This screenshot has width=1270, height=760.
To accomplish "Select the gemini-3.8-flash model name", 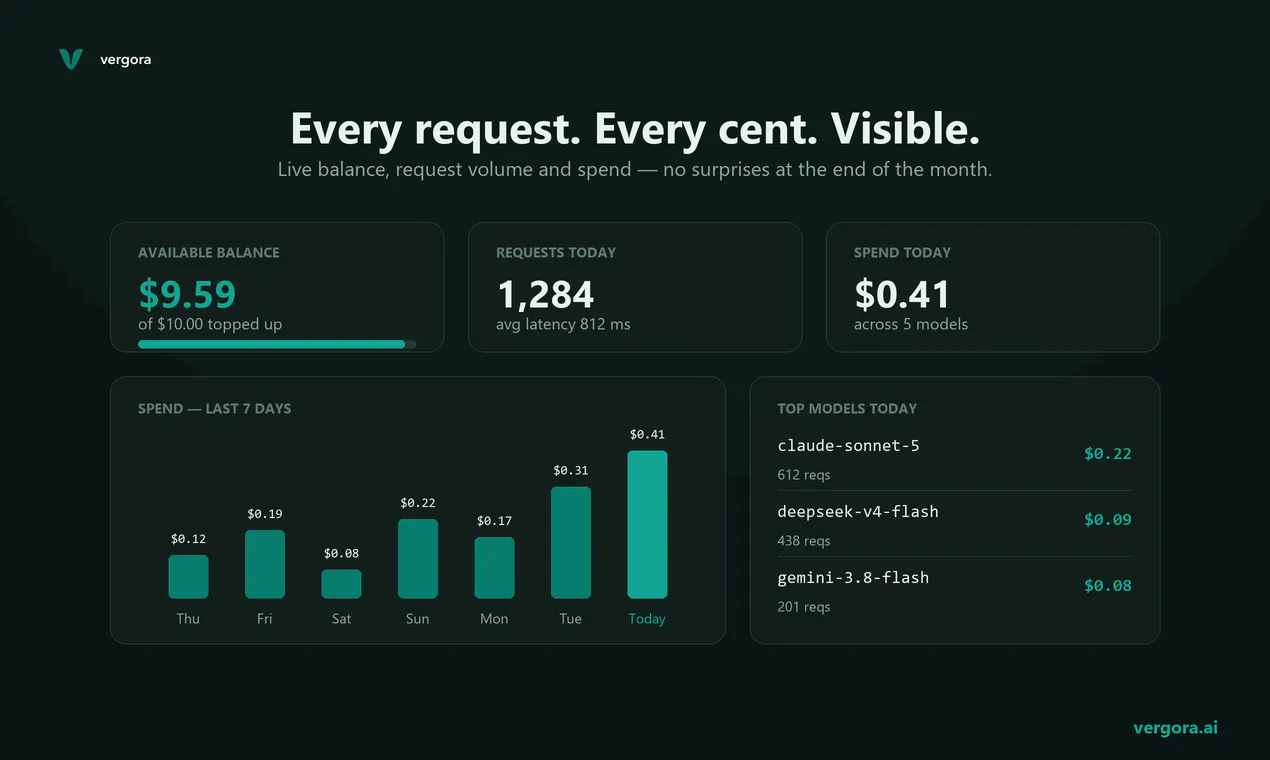I will (x=853, y=578).
